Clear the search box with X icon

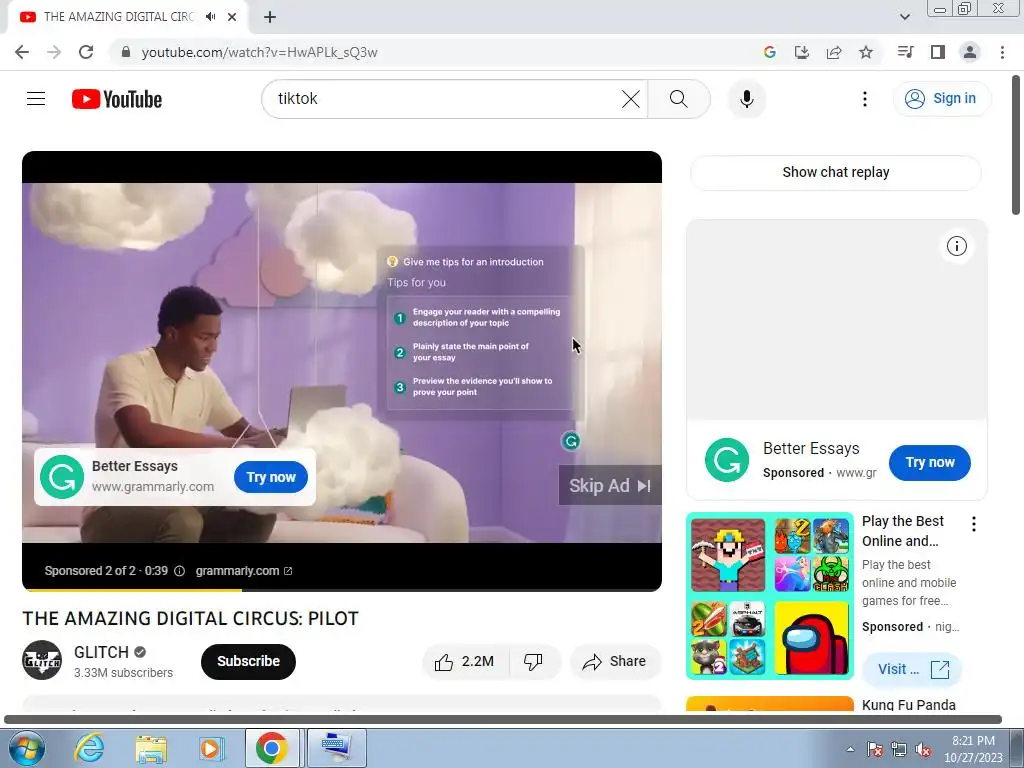[630, 99]
